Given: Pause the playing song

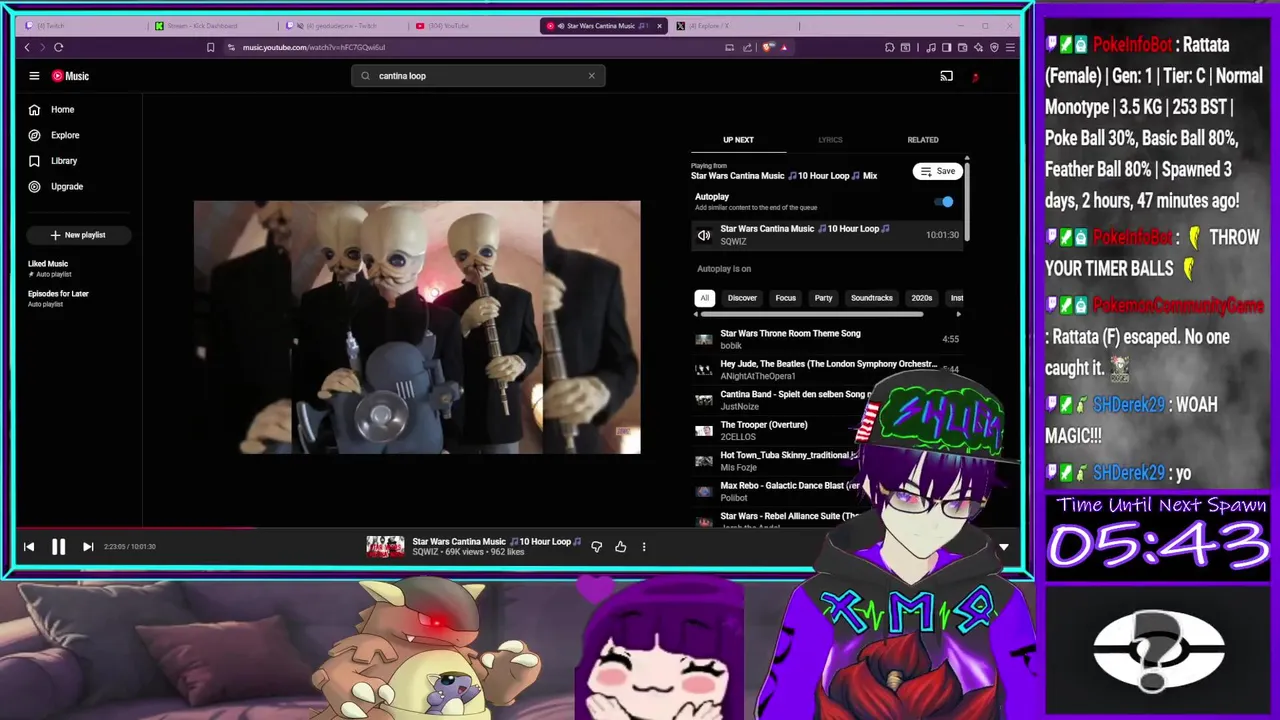Looking at the screenshot, I should pyautogui.click(x=58, y=547).
